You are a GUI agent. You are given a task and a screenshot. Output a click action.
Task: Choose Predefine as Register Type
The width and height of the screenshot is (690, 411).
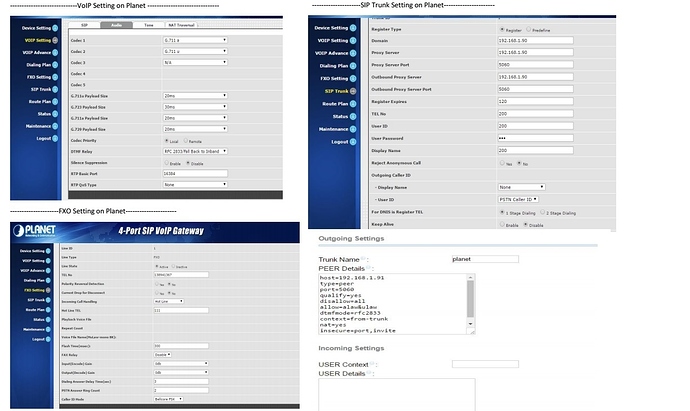click(x=525, y=30)
